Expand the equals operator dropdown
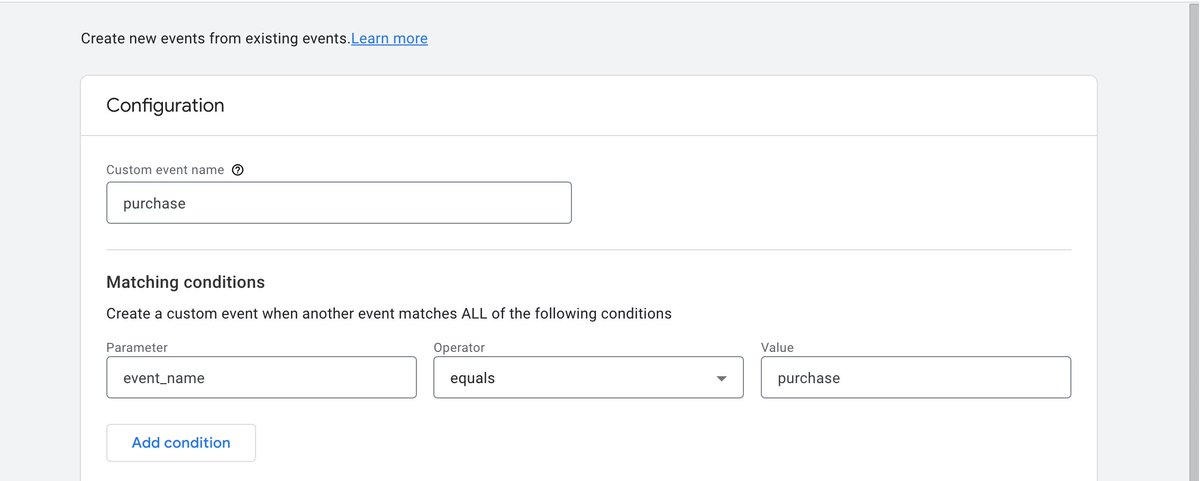This screenshot has height=481, width=1200. click(x=587, y=378)
